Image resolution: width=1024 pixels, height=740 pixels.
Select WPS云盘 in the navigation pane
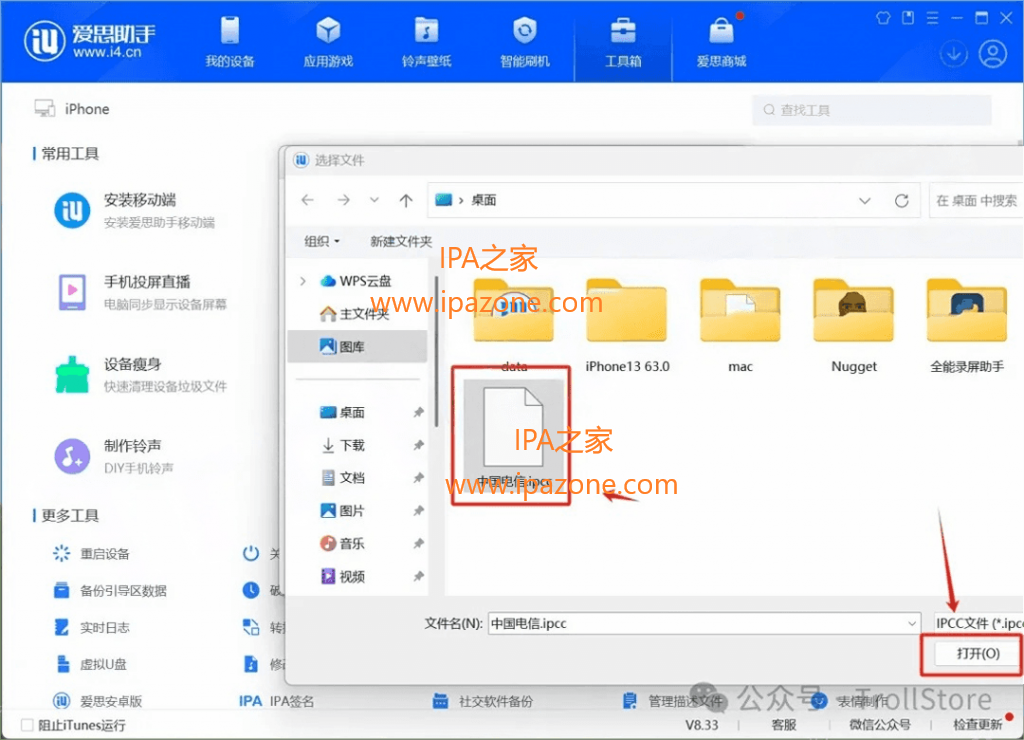click(356, 281)
